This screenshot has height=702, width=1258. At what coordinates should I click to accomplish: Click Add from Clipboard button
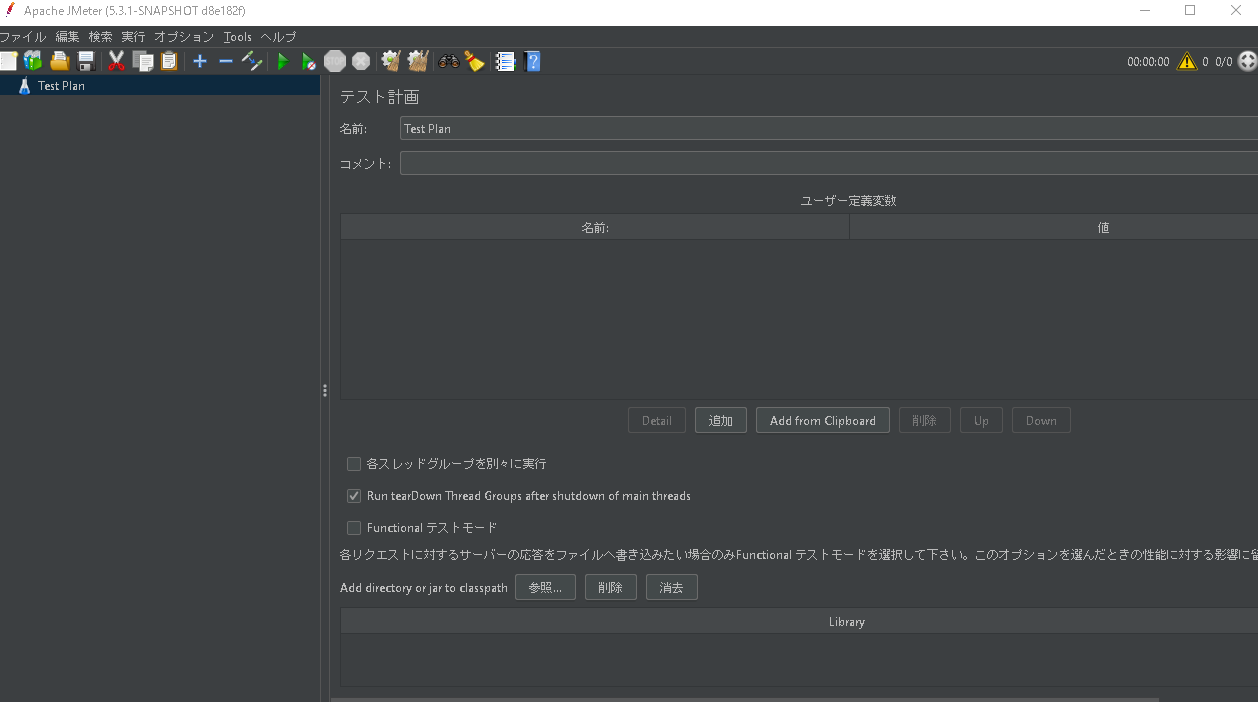[823, 420]
